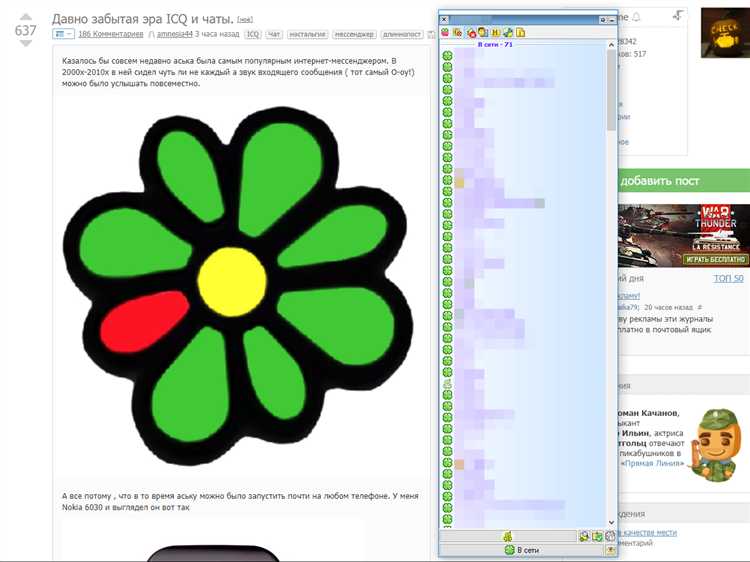Open the 'Прямая Линия' link
This screenshot has height=562, width=750.
[x=653, y=463]
